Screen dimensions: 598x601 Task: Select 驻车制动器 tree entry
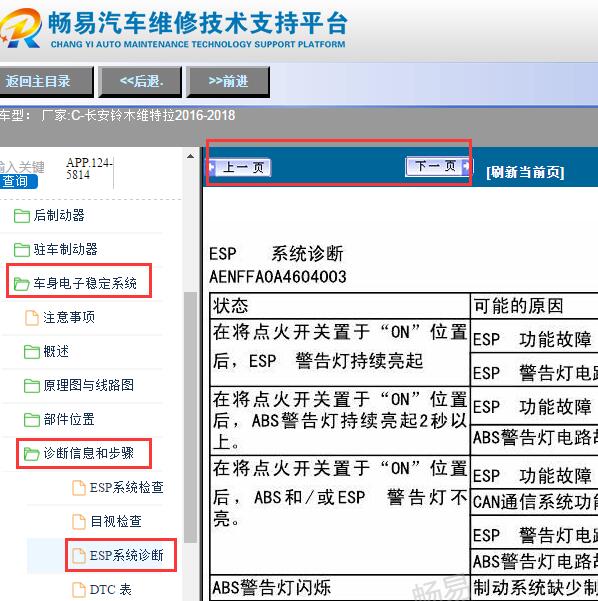pyautogui.click(x=66, y=250)
